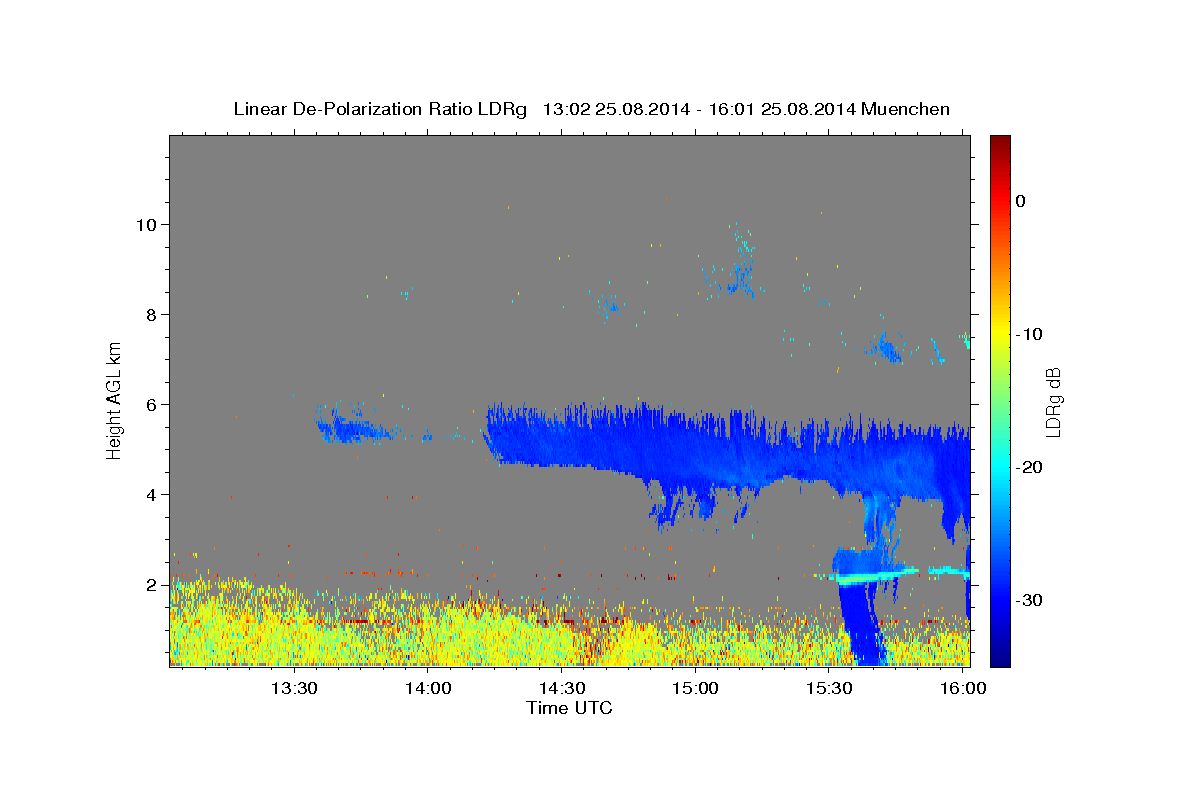Image resolution: width=1200 pixels, height=800 pixels.
Task: Select the '15:30' time axis label
Action: pos(829,689)
